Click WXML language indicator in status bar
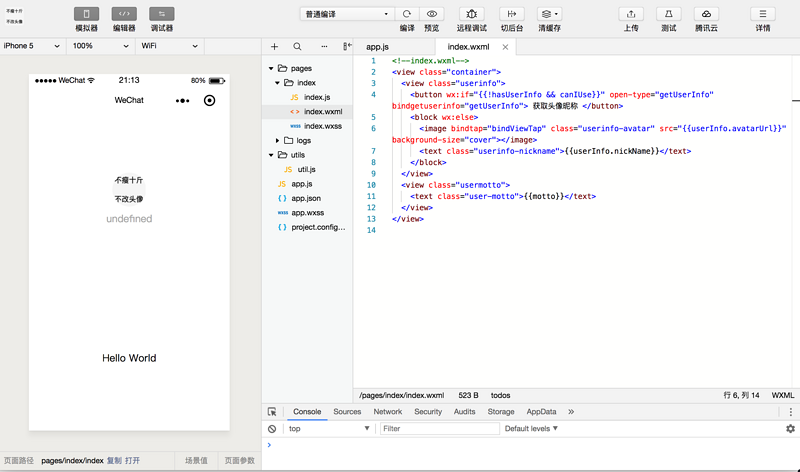Screen dimensions: 800x472 (x=783, y=395)
